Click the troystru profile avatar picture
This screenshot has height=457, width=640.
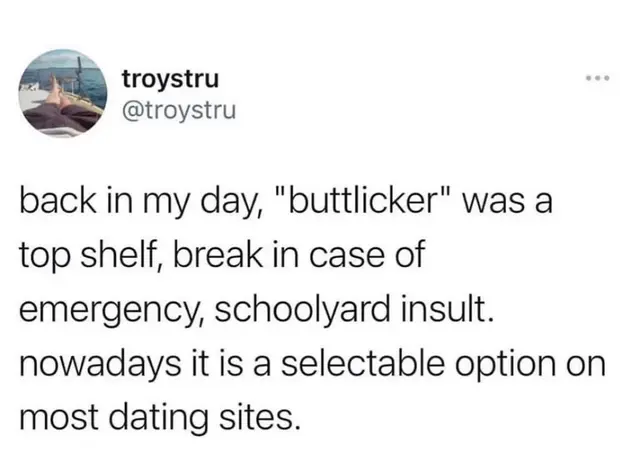(62, 92)
